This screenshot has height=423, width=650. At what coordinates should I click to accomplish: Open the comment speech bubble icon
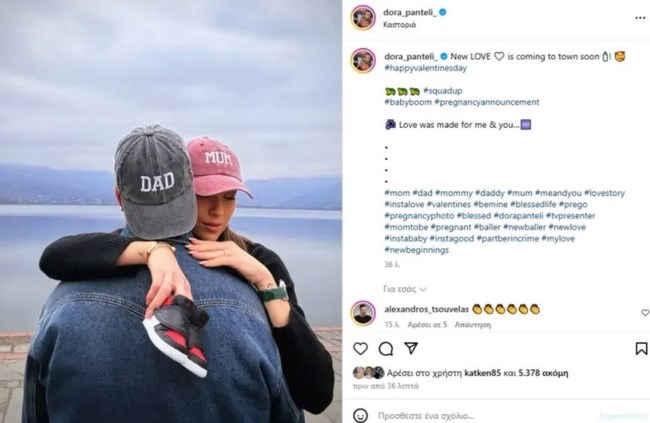tap(386, 349)
